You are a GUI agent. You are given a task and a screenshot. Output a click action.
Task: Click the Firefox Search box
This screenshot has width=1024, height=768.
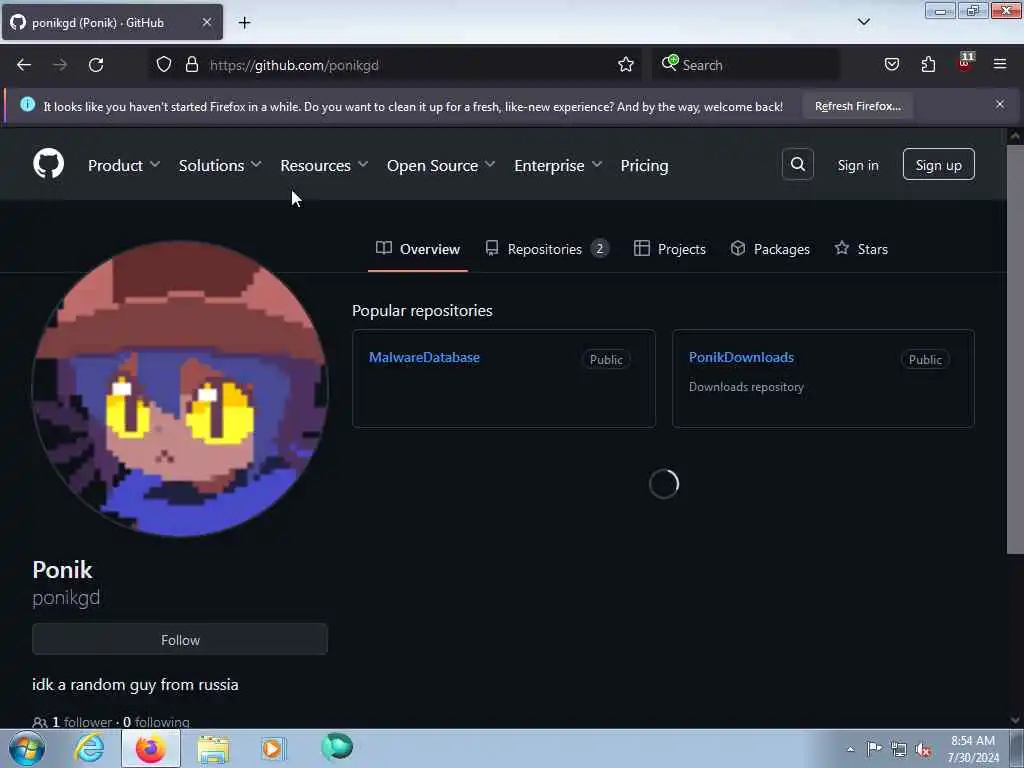(x=746, y=65)
